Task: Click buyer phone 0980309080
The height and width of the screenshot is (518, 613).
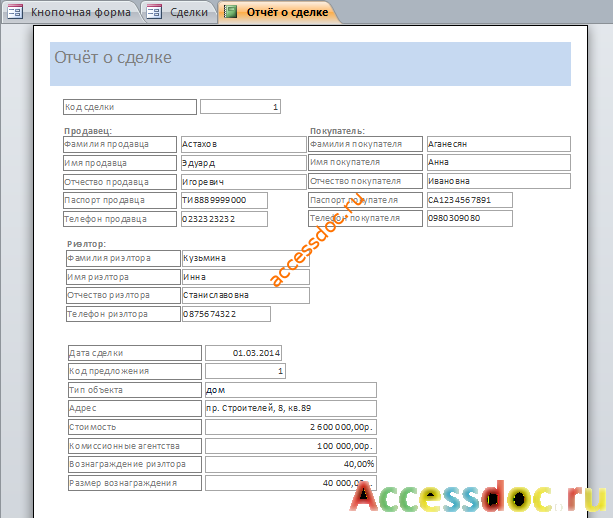Action: click(x=470, y=218)
